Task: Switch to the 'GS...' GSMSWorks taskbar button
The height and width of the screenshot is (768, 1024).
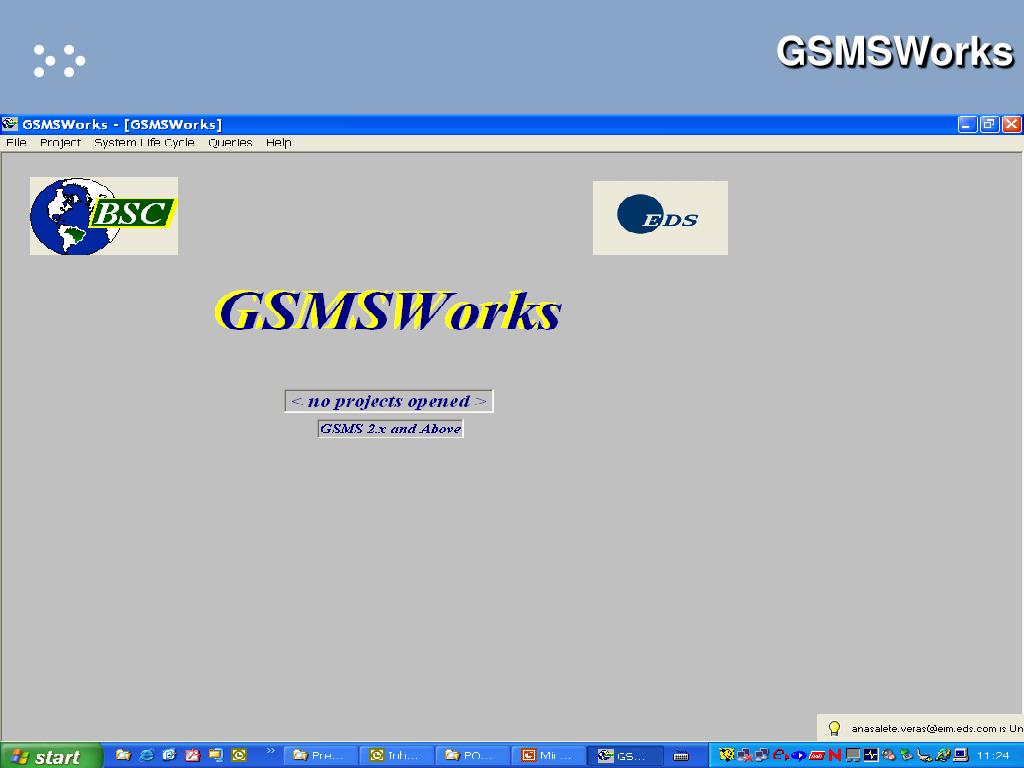Action: coord(624,756)
